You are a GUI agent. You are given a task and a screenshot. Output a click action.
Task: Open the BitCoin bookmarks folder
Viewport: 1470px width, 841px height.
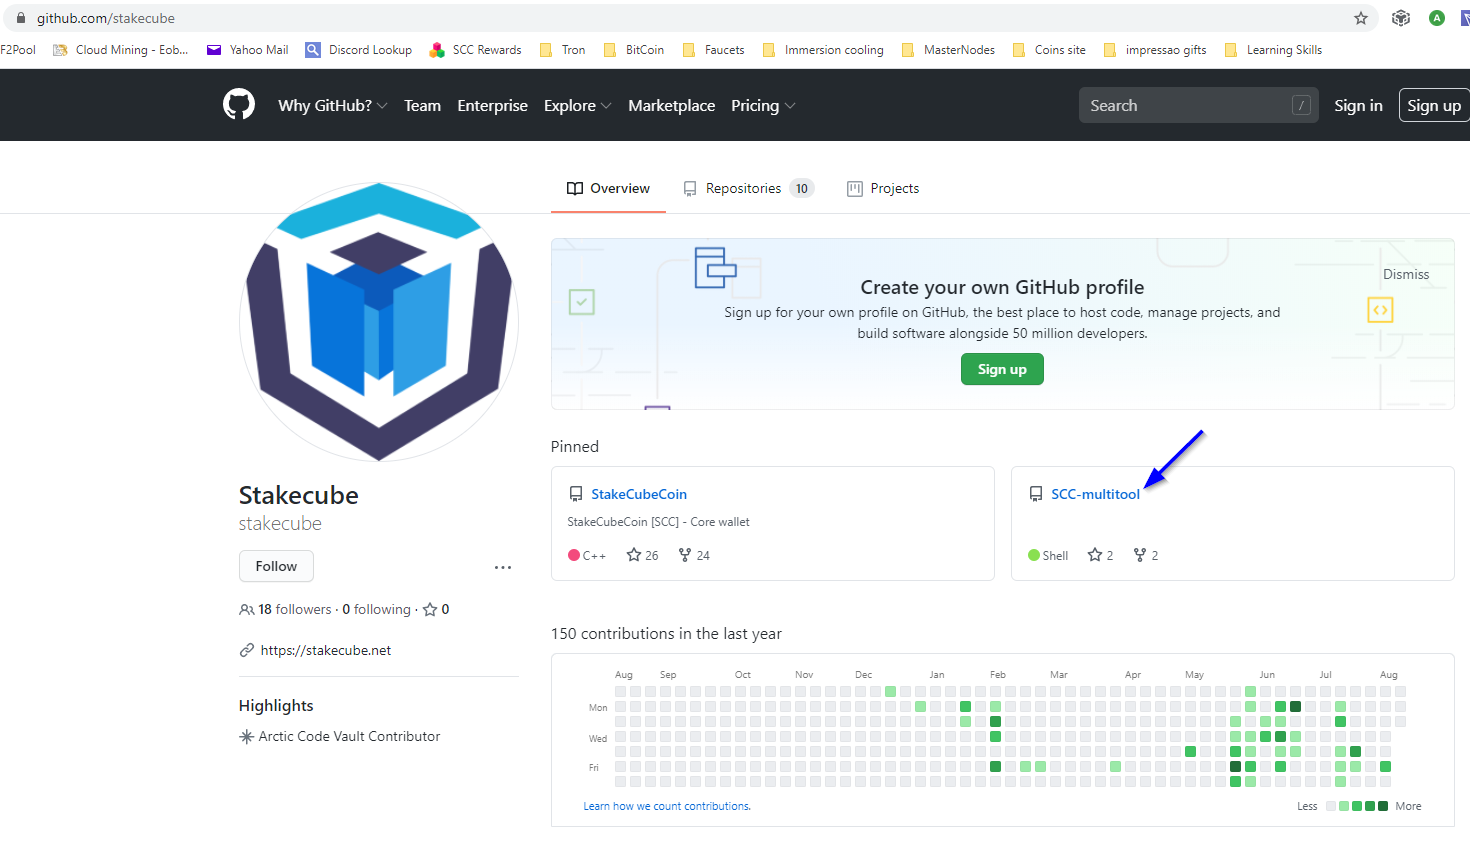(634, 50)
